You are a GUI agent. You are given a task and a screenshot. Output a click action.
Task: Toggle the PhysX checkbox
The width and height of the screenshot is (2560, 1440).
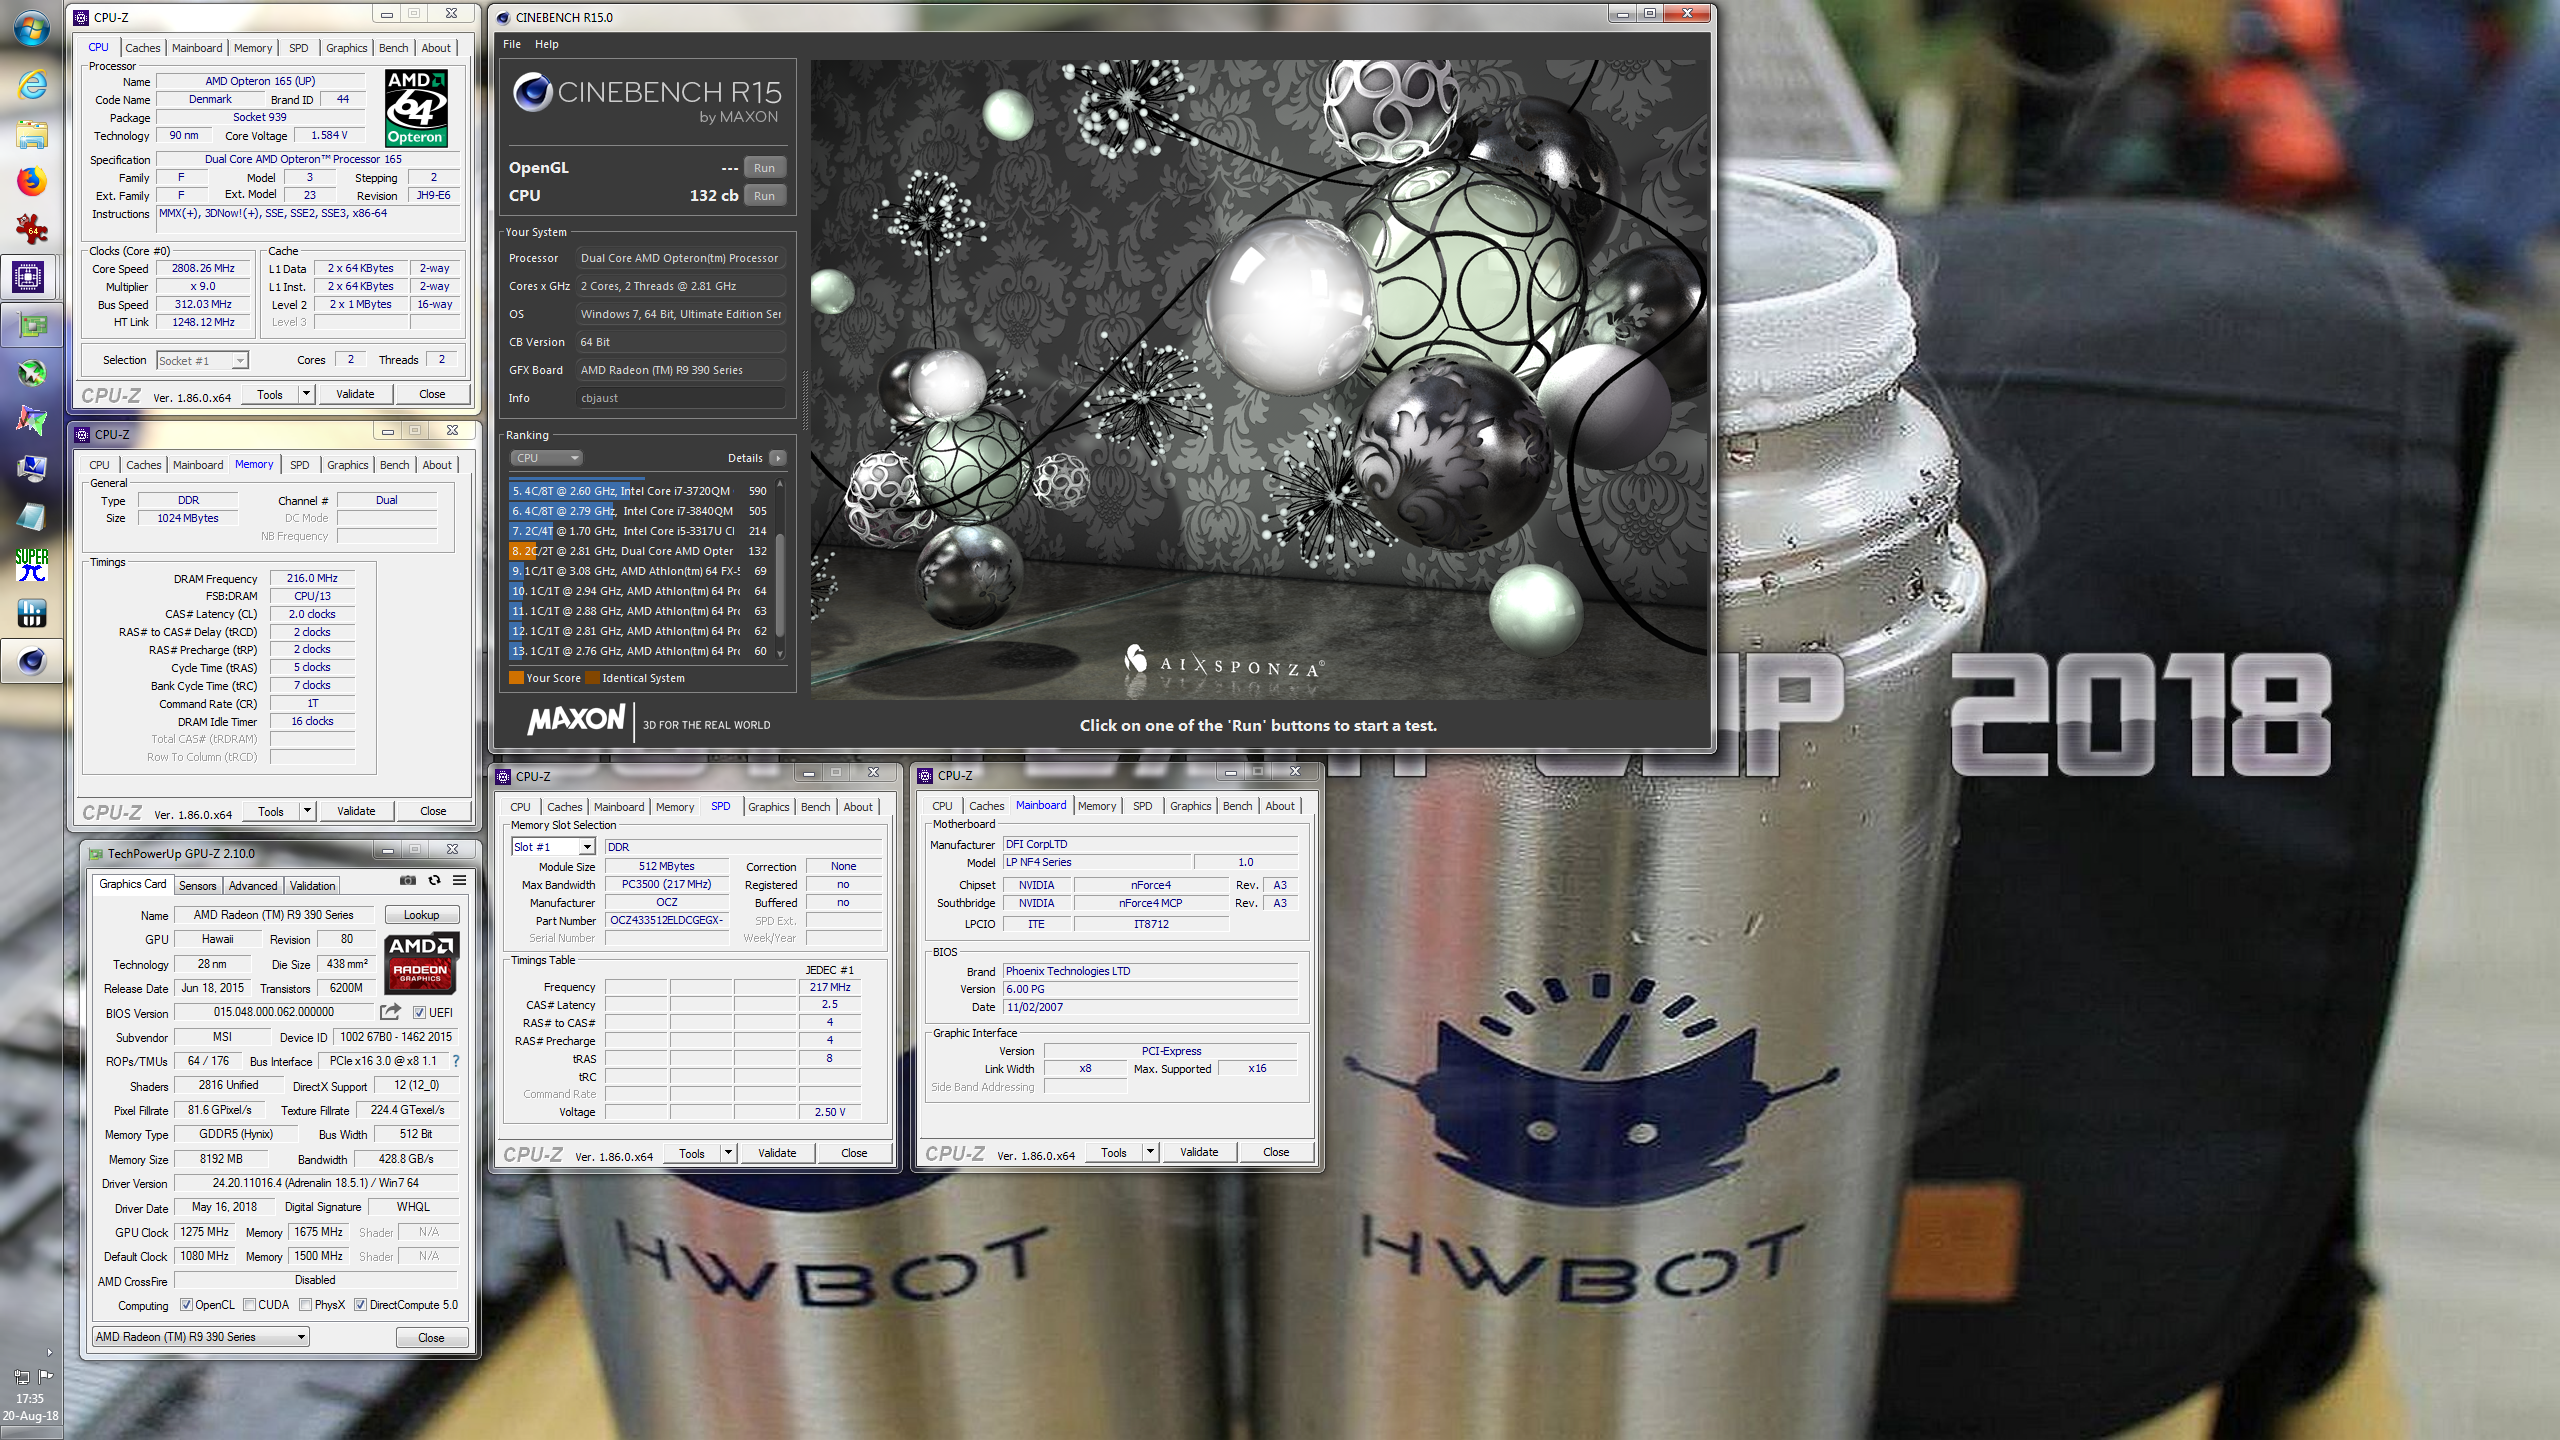pyautogui.click(x=305, y=1304)
